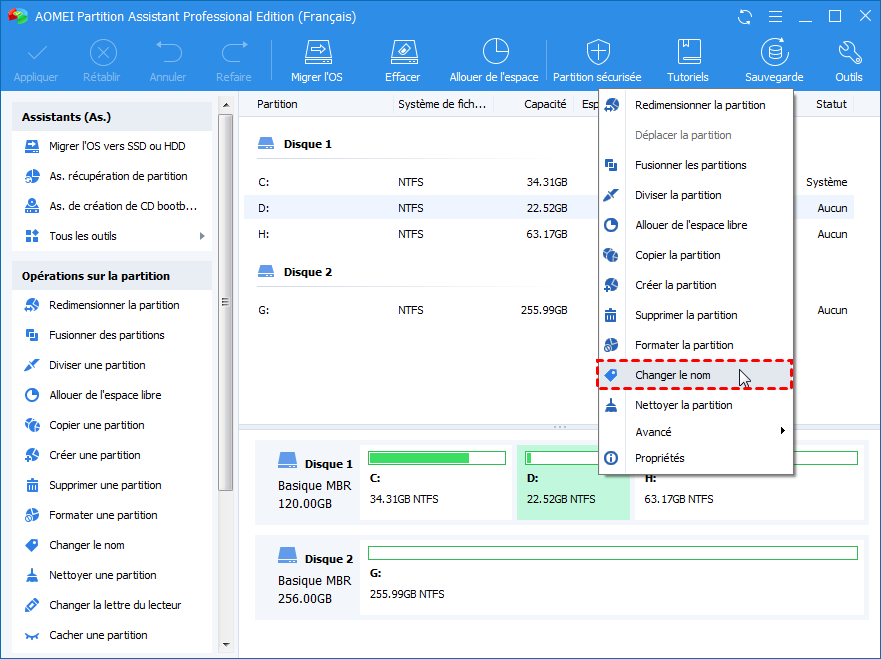Click Redimensionner la partition in left sidebar

114,305
